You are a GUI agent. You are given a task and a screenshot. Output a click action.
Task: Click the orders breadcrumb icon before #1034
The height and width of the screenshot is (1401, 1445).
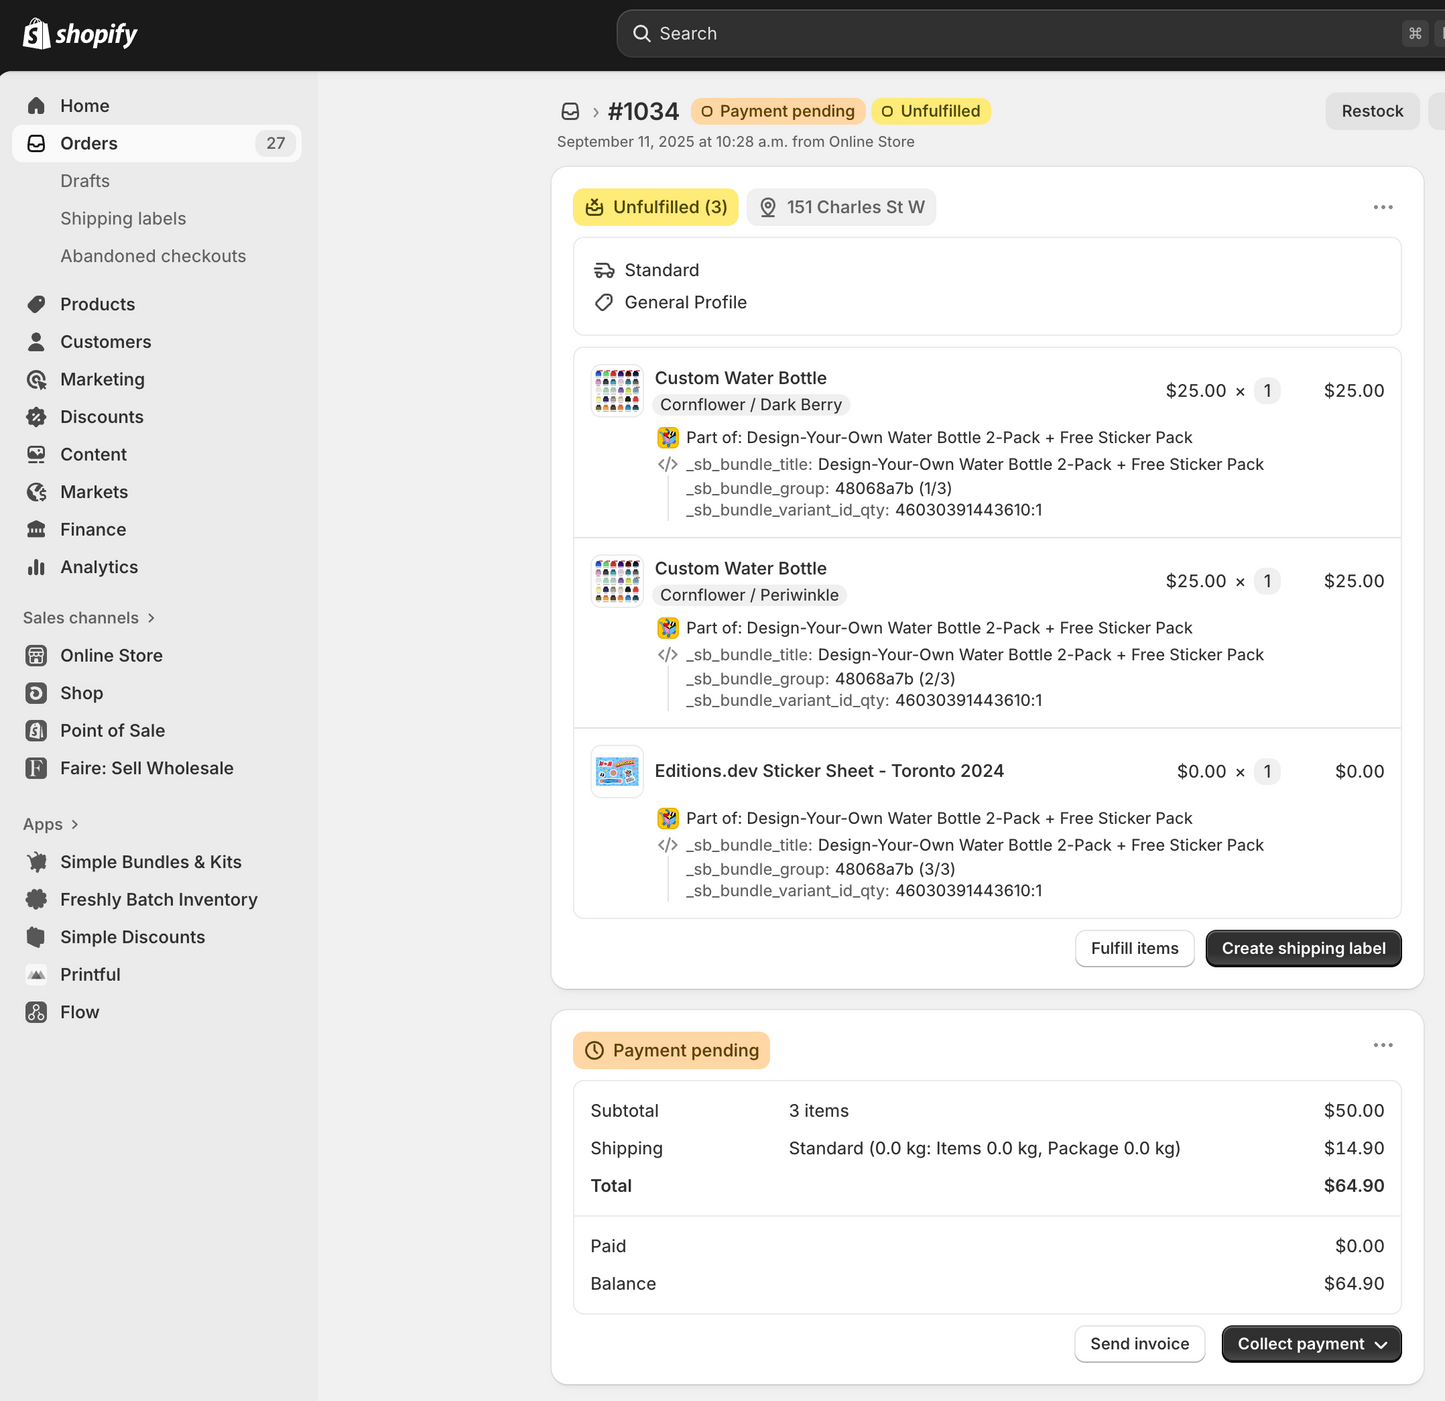pos(570,111)
